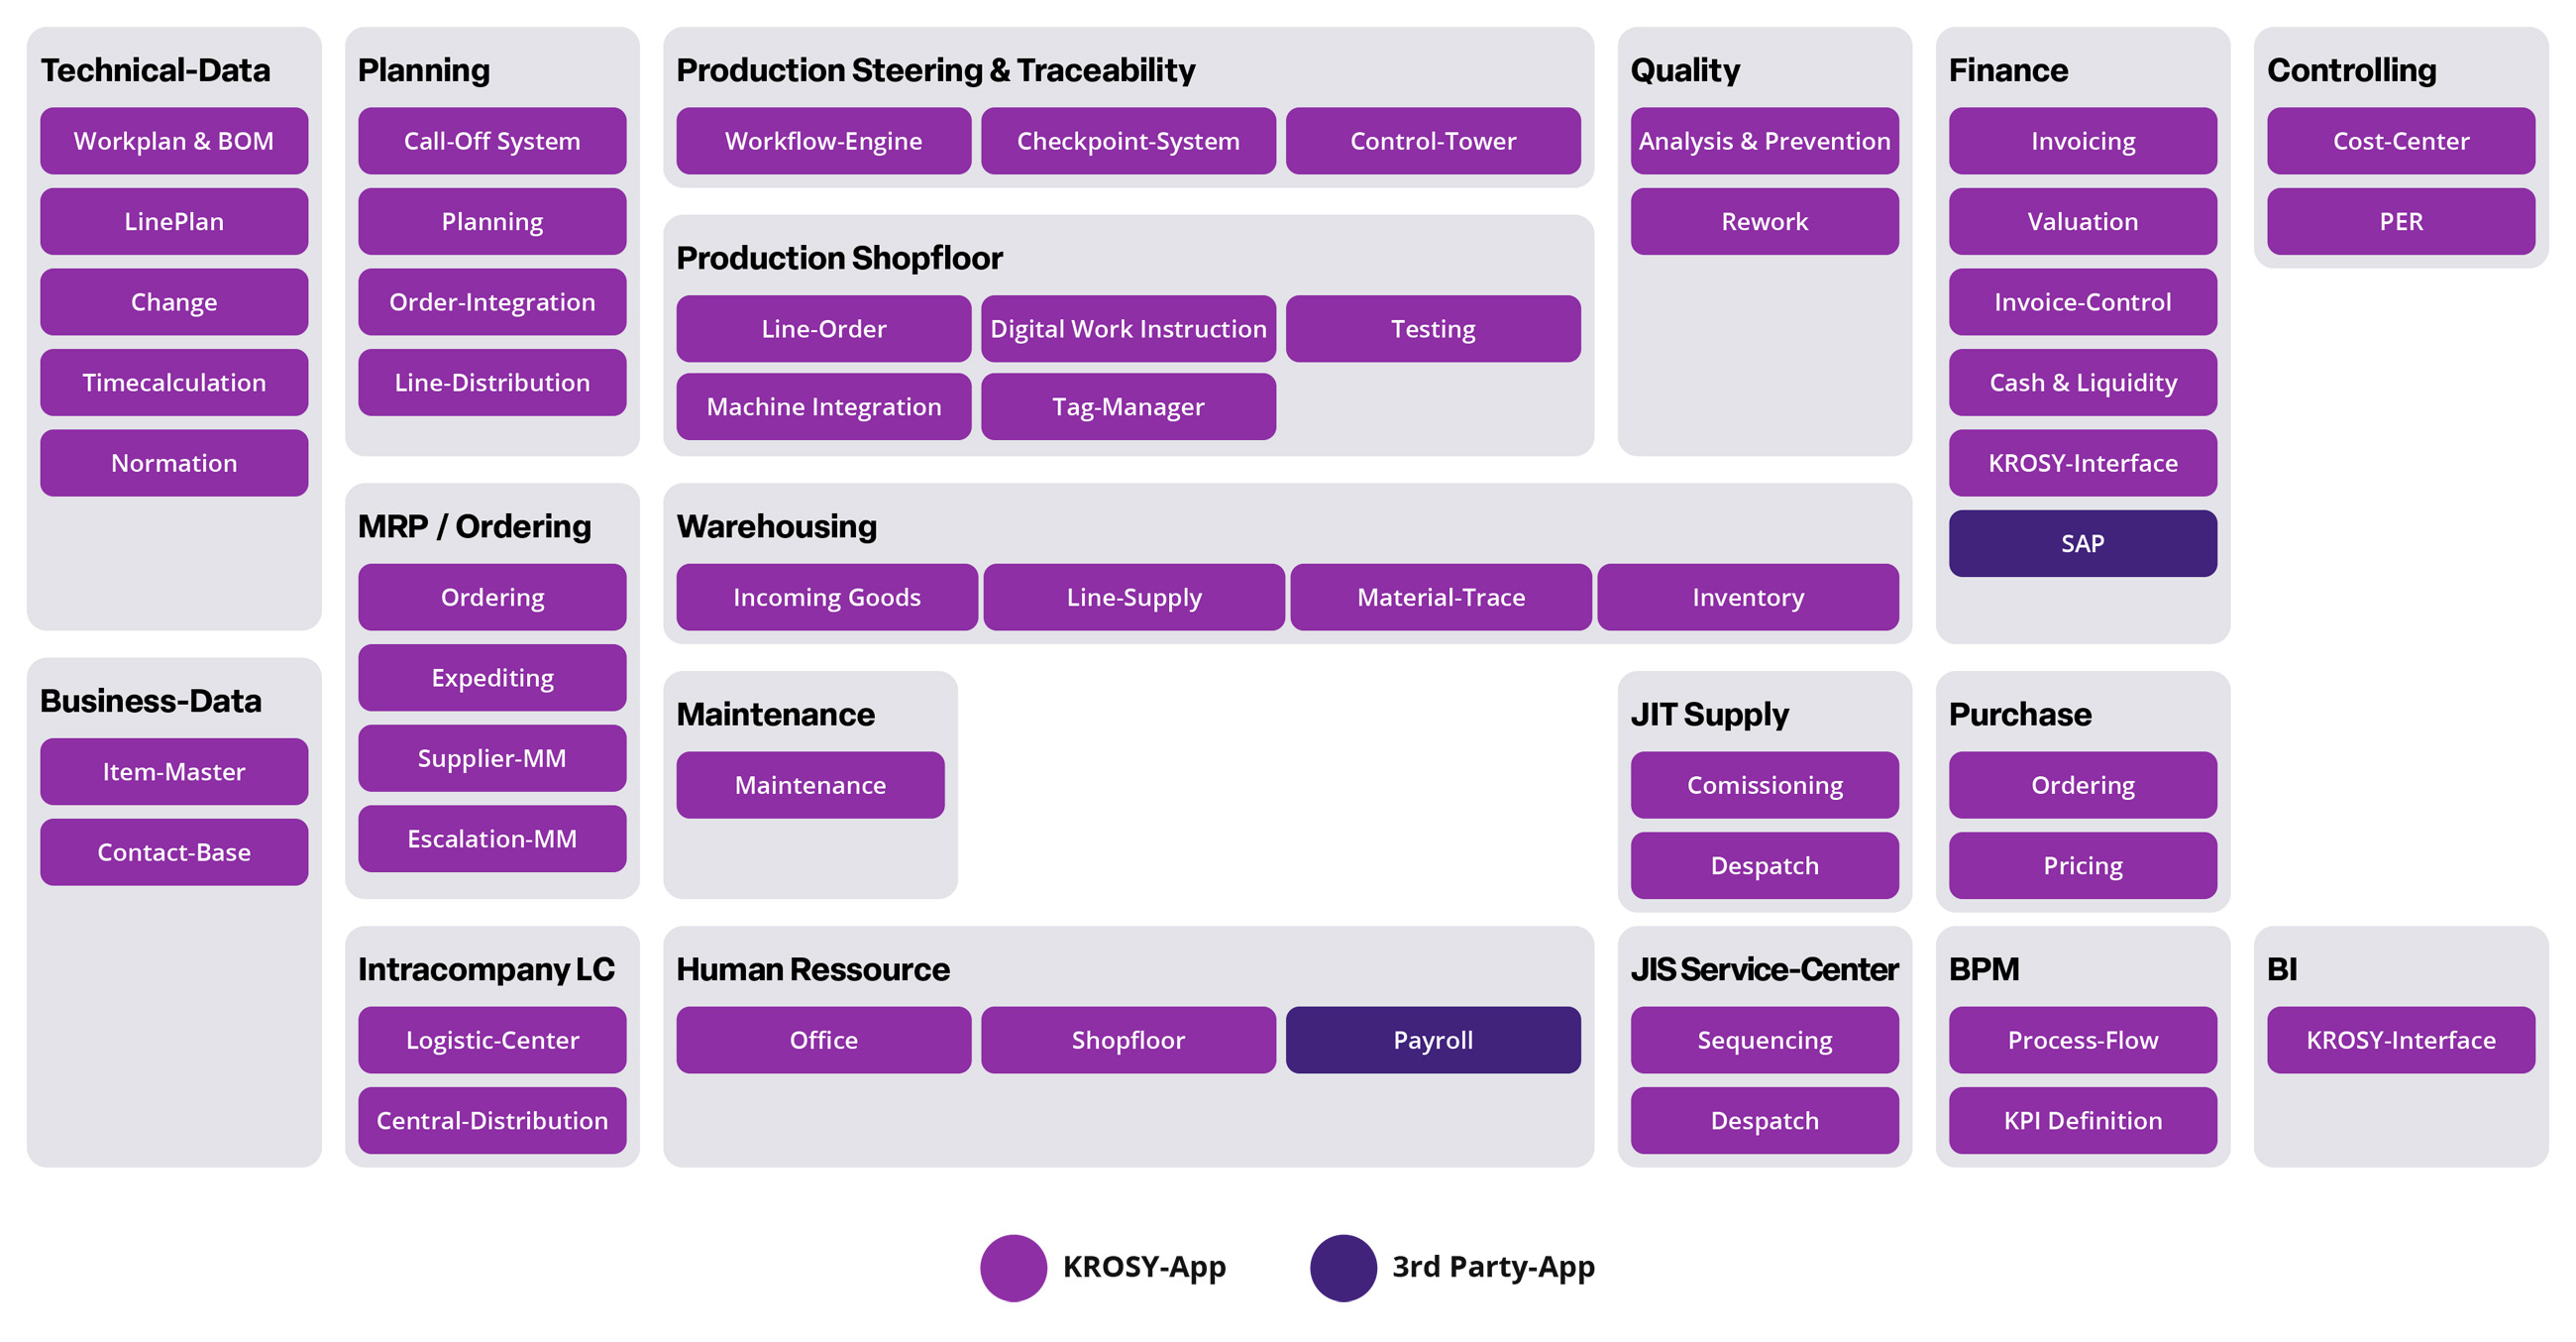The image size is (2576, 1342).
Task: Open the Sequencing tile in JIS Service-Center
Action: 1764,1040
